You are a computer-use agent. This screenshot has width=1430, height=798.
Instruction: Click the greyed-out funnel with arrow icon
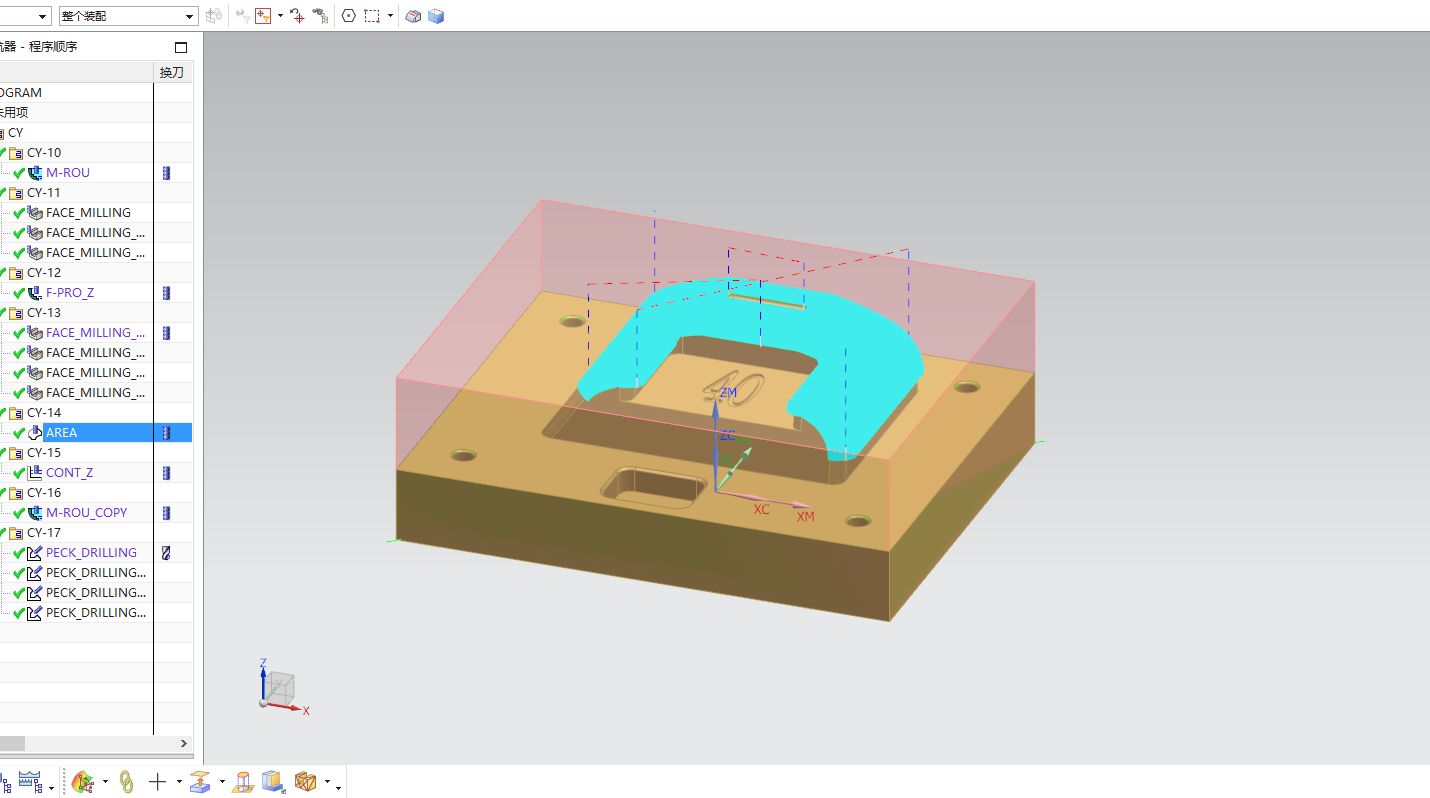[242, 16]
